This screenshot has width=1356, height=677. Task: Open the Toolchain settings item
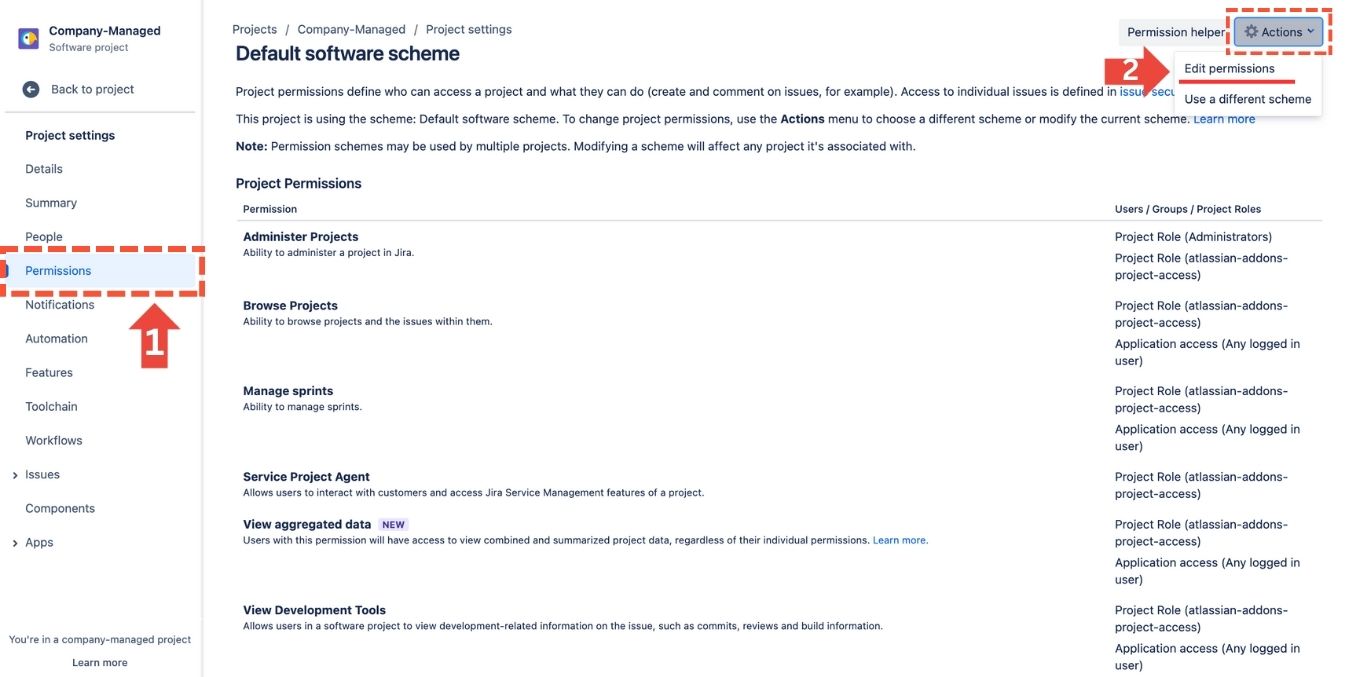tap(51, 407)
